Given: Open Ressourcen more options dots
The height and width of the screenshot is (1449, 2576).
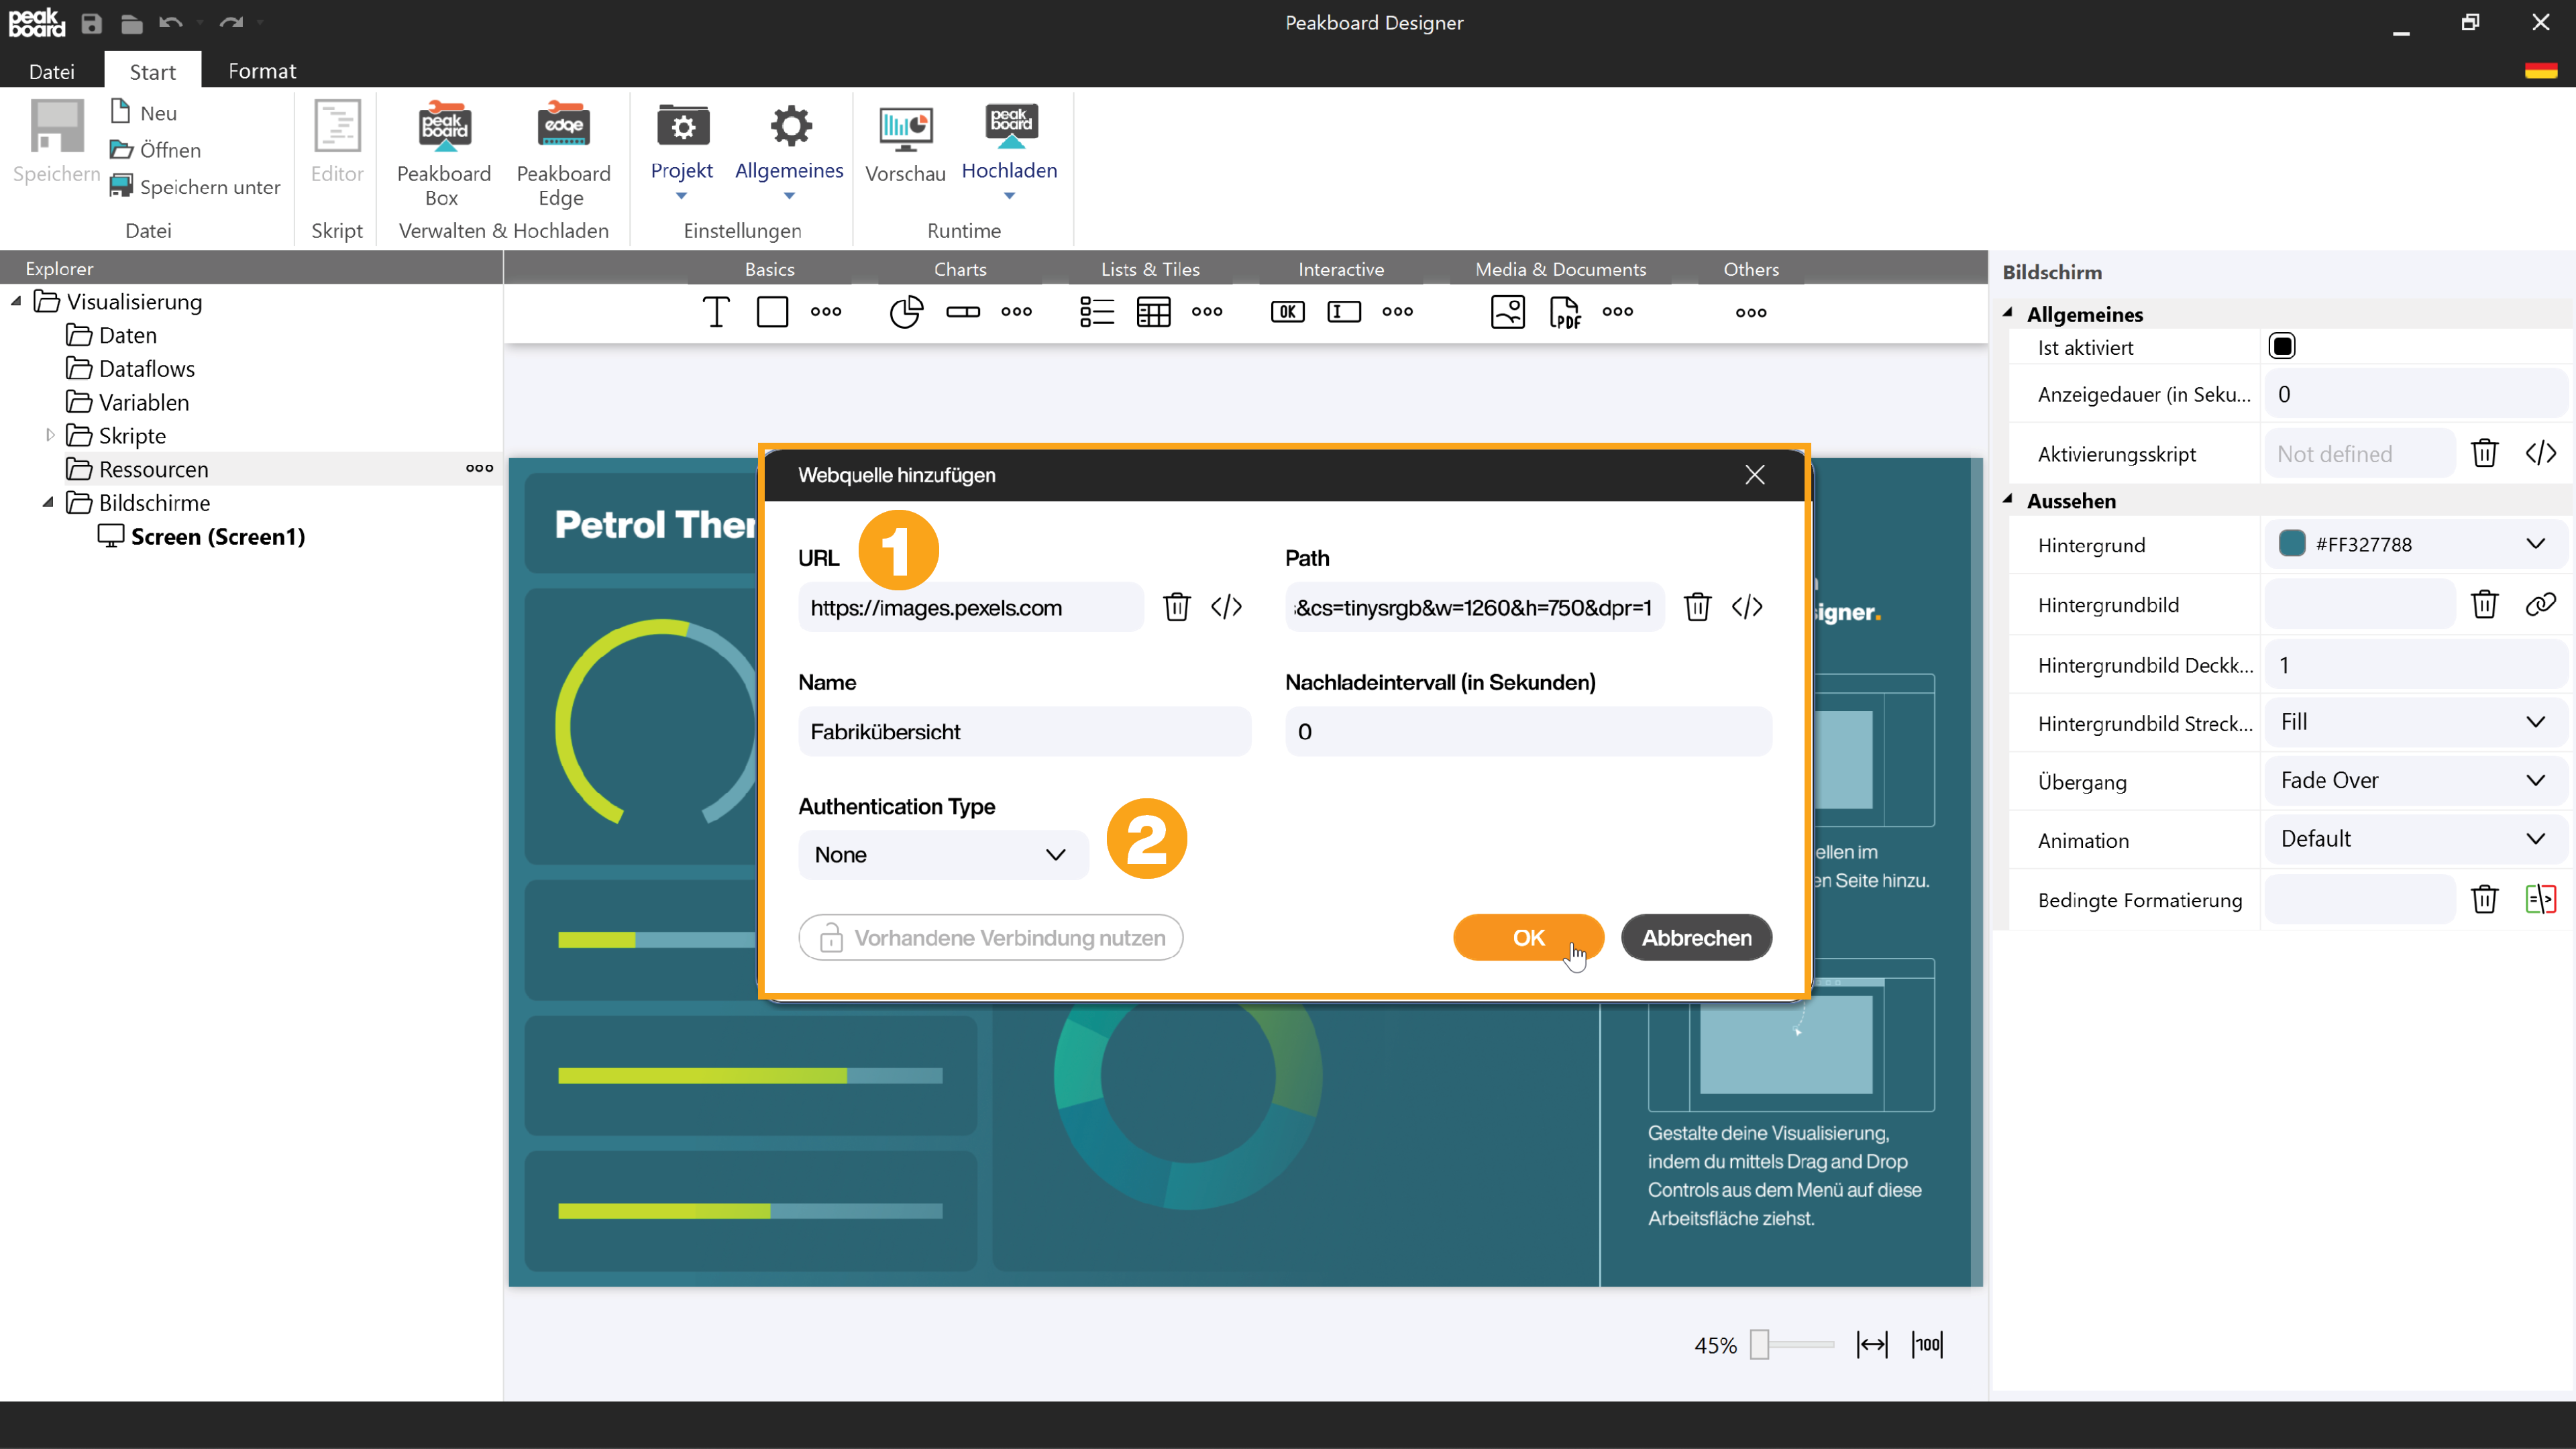Looking at the screenshot, I should 479,468.
